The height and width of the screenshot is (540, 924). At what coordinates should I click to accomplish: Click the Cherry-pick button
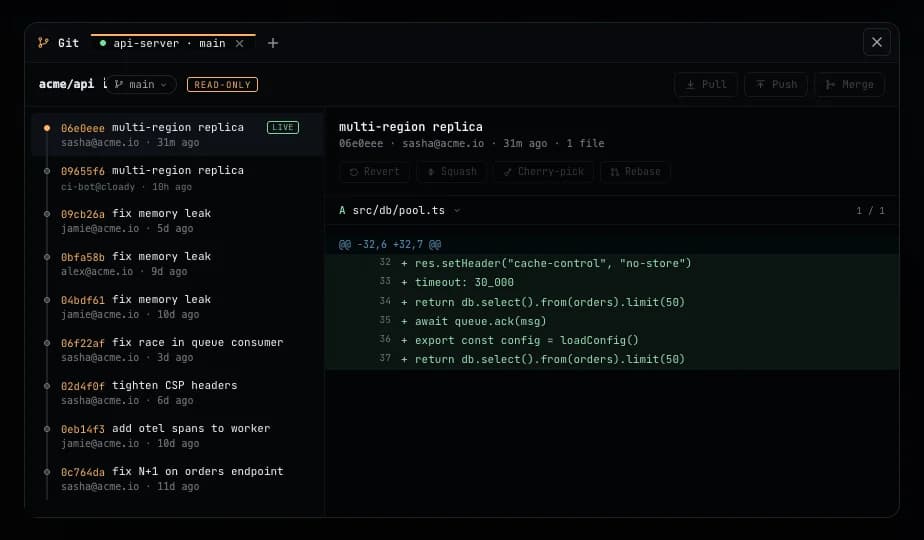point(543,172)
